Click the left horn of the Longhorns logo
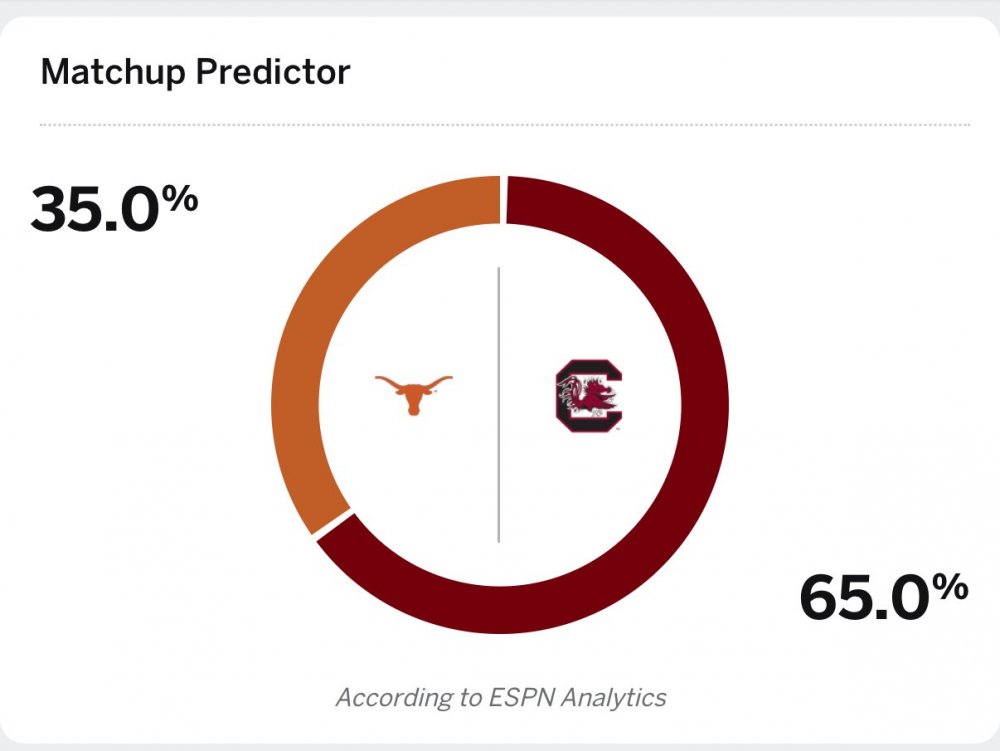 coord(385,381)
